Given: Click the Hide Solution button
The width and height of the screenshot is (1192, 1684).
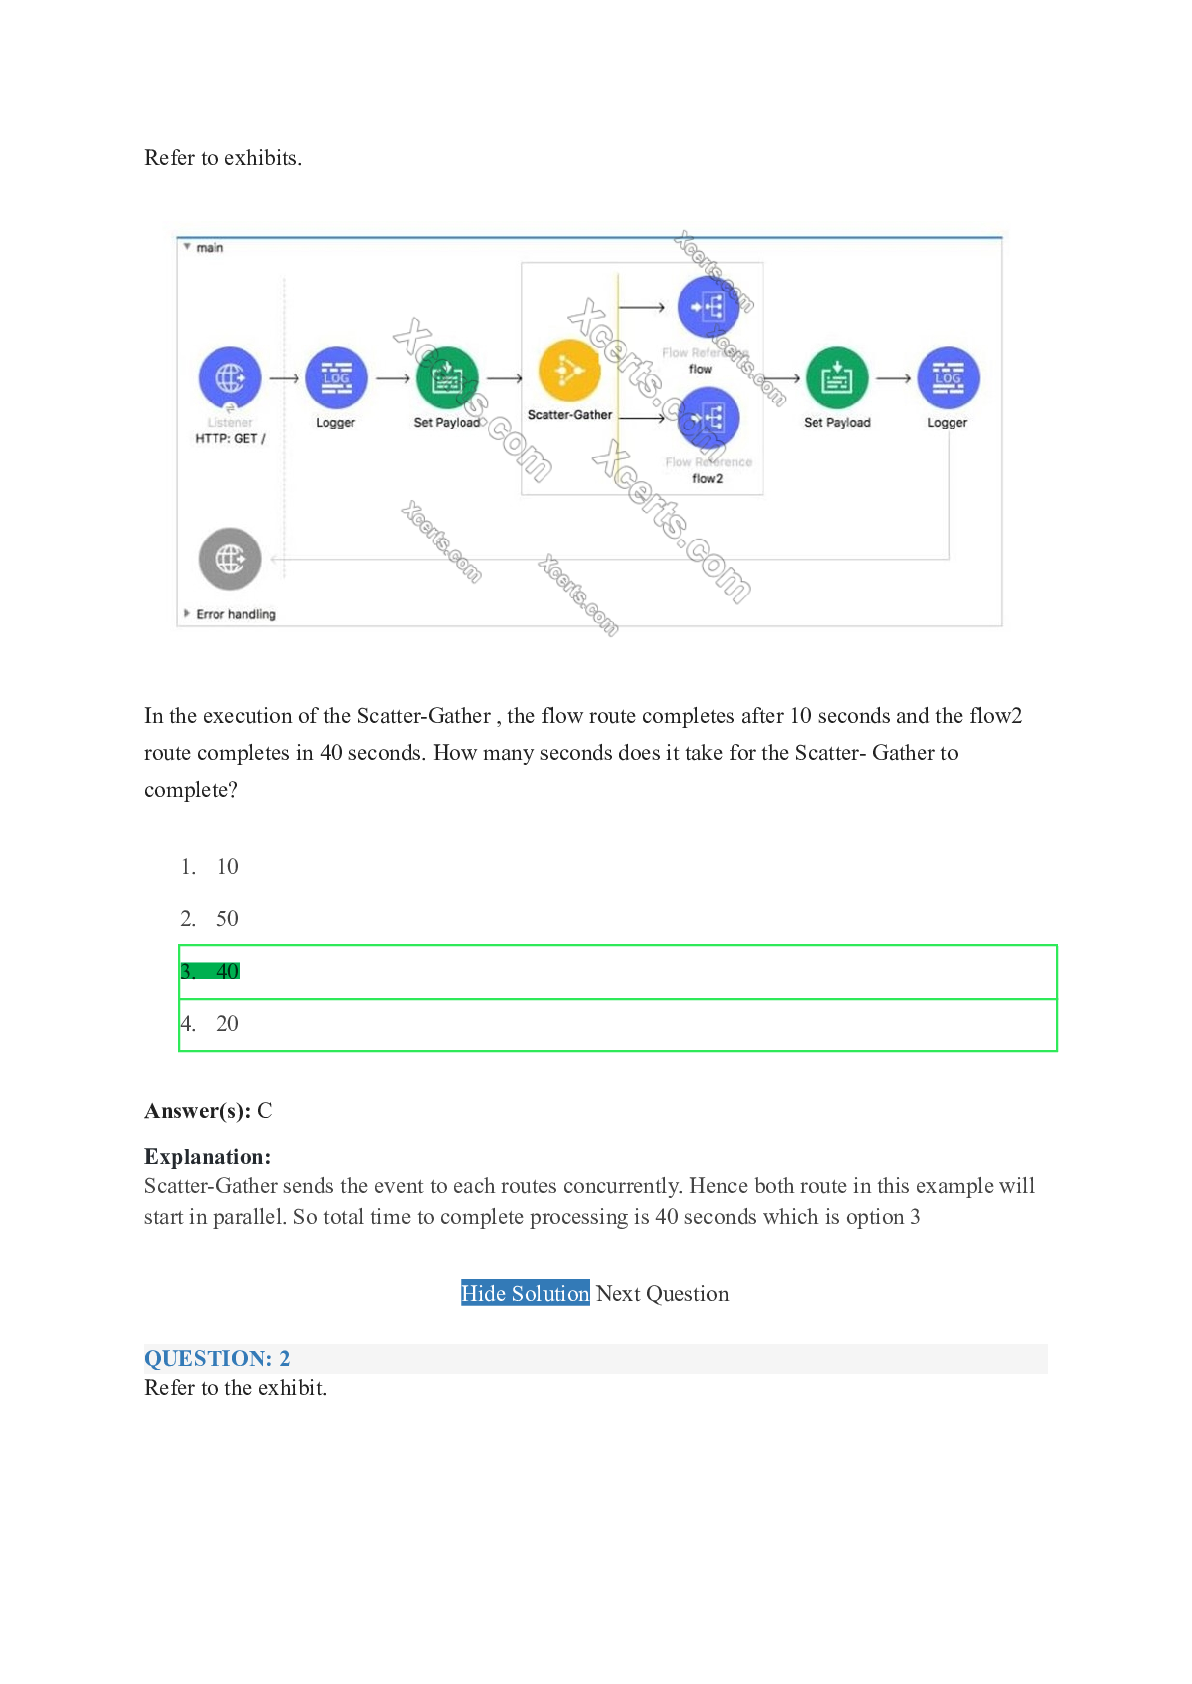Looking at the screenshot, I should pyautogui.click(x=525, y=1293).
